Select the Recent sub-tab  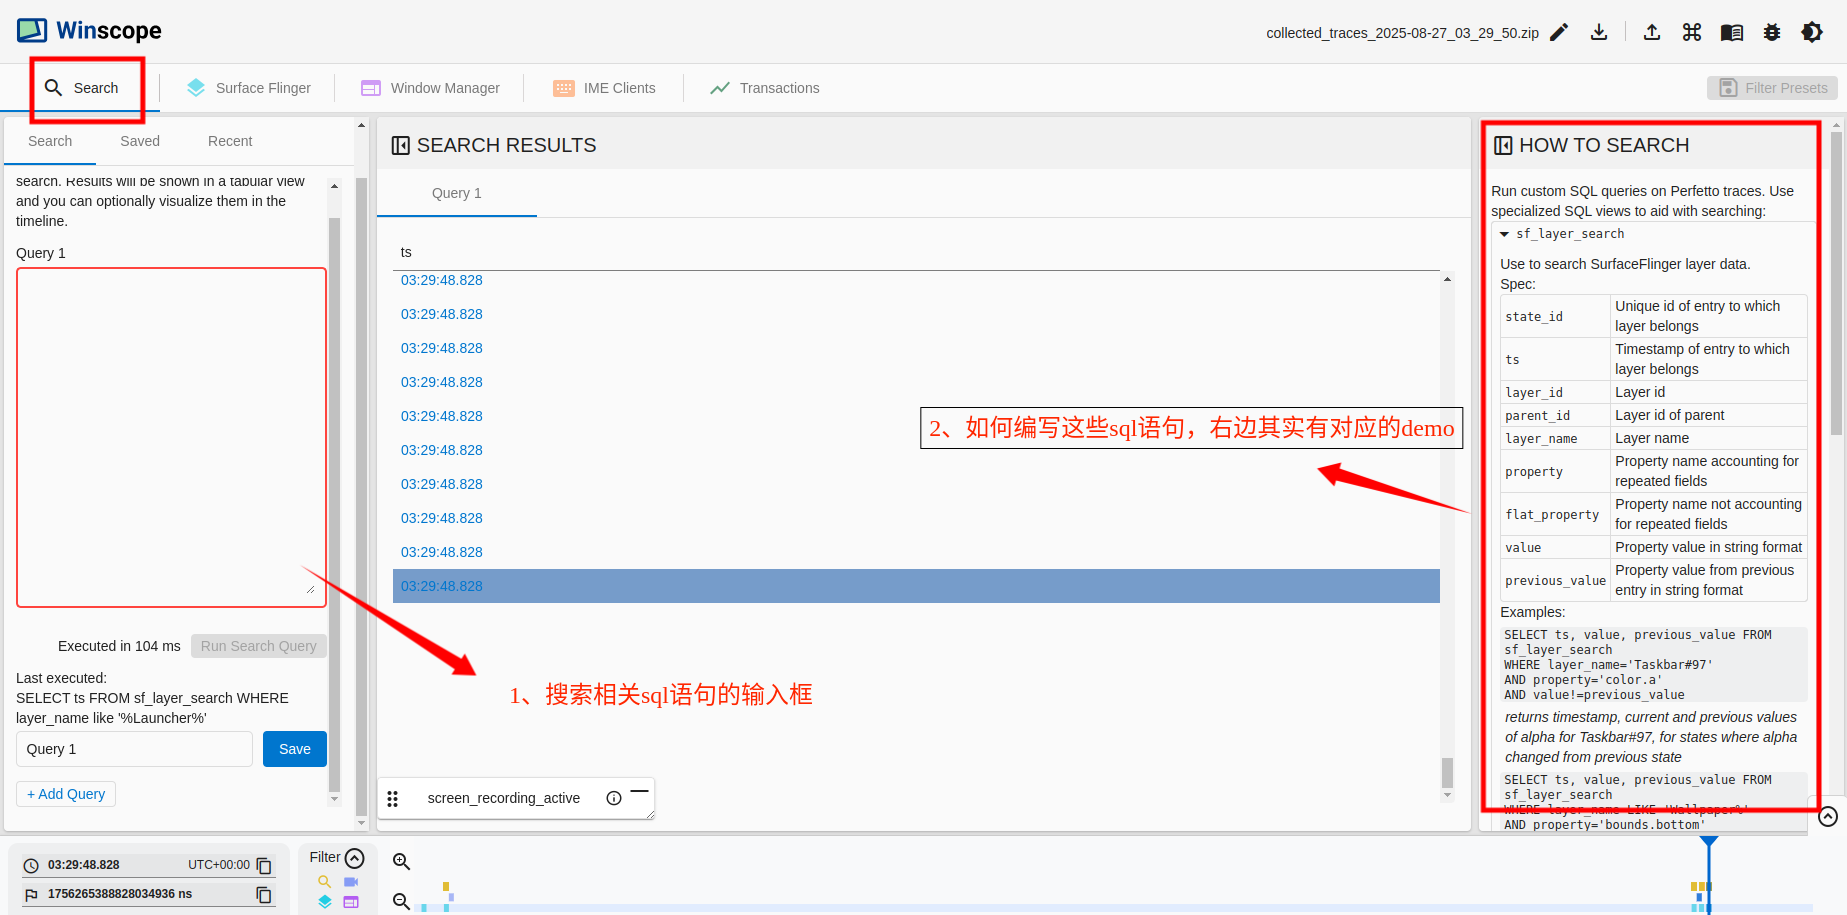click(230, 141)
